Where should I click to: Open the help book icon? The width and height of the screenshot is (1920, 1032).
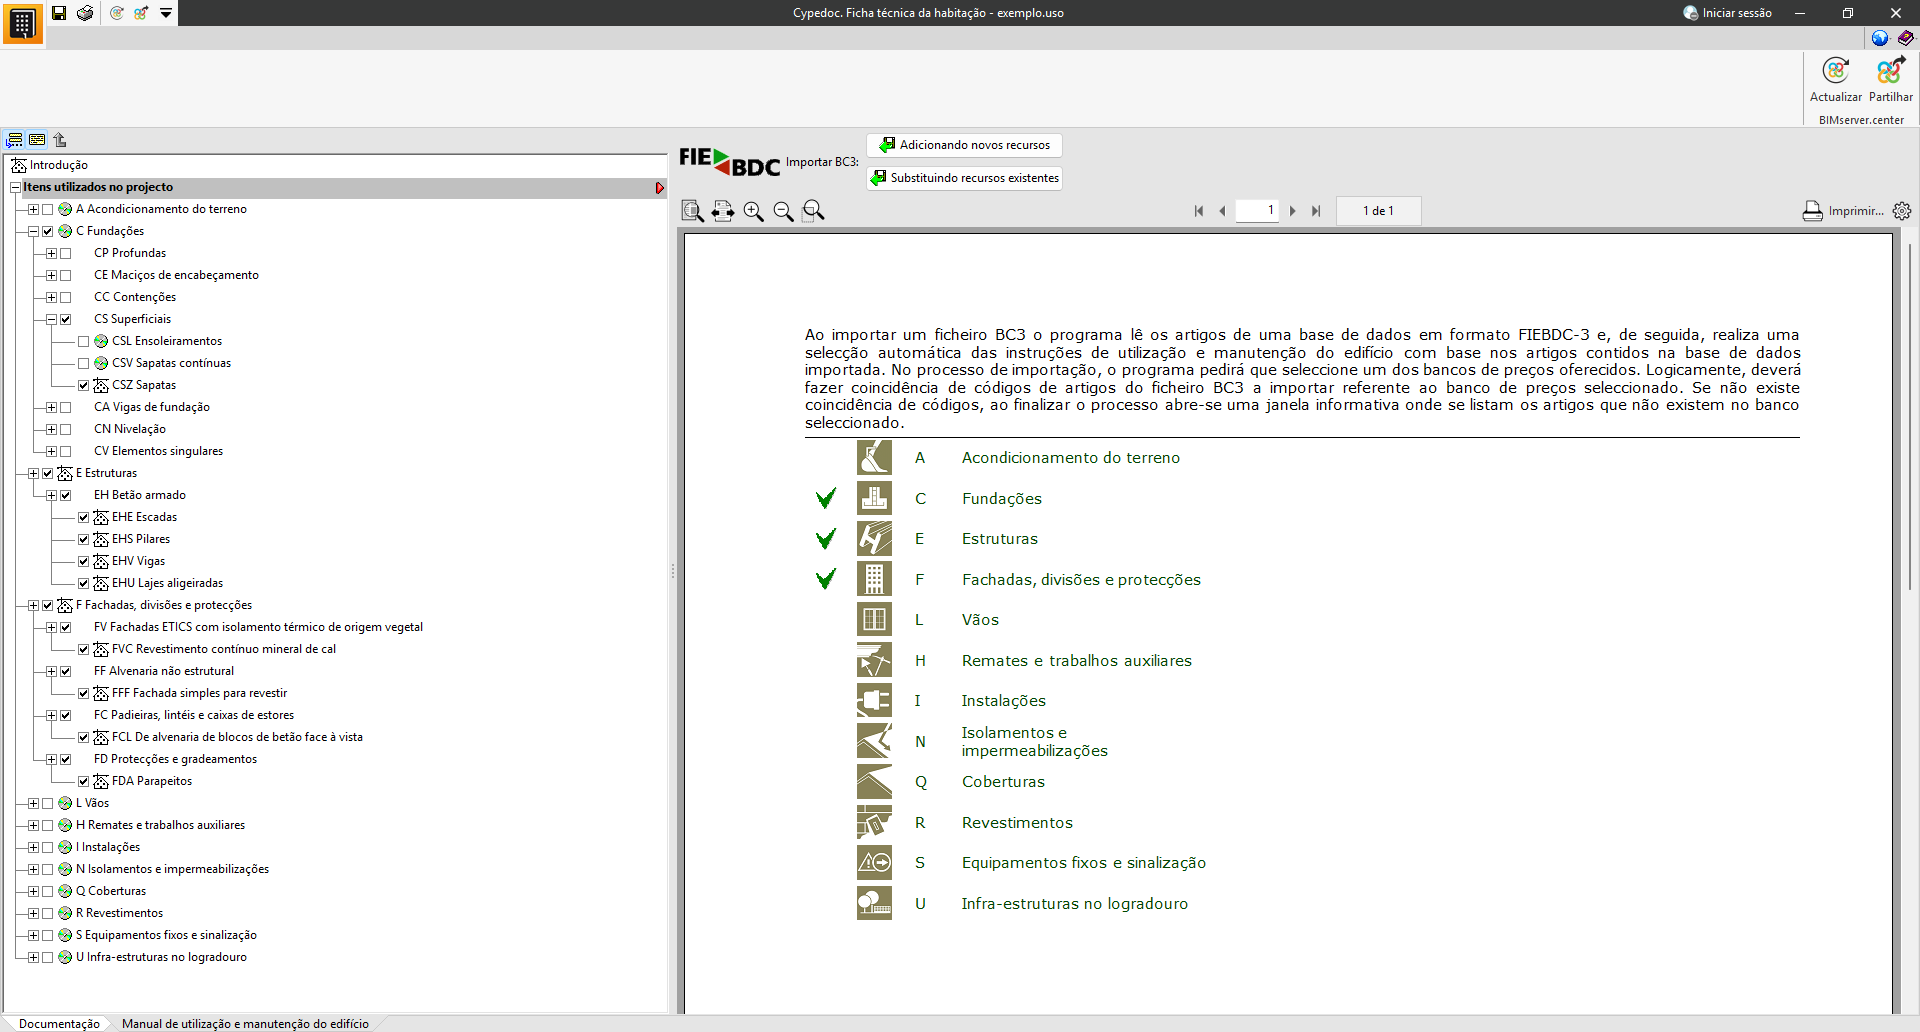click(1906, 38)
